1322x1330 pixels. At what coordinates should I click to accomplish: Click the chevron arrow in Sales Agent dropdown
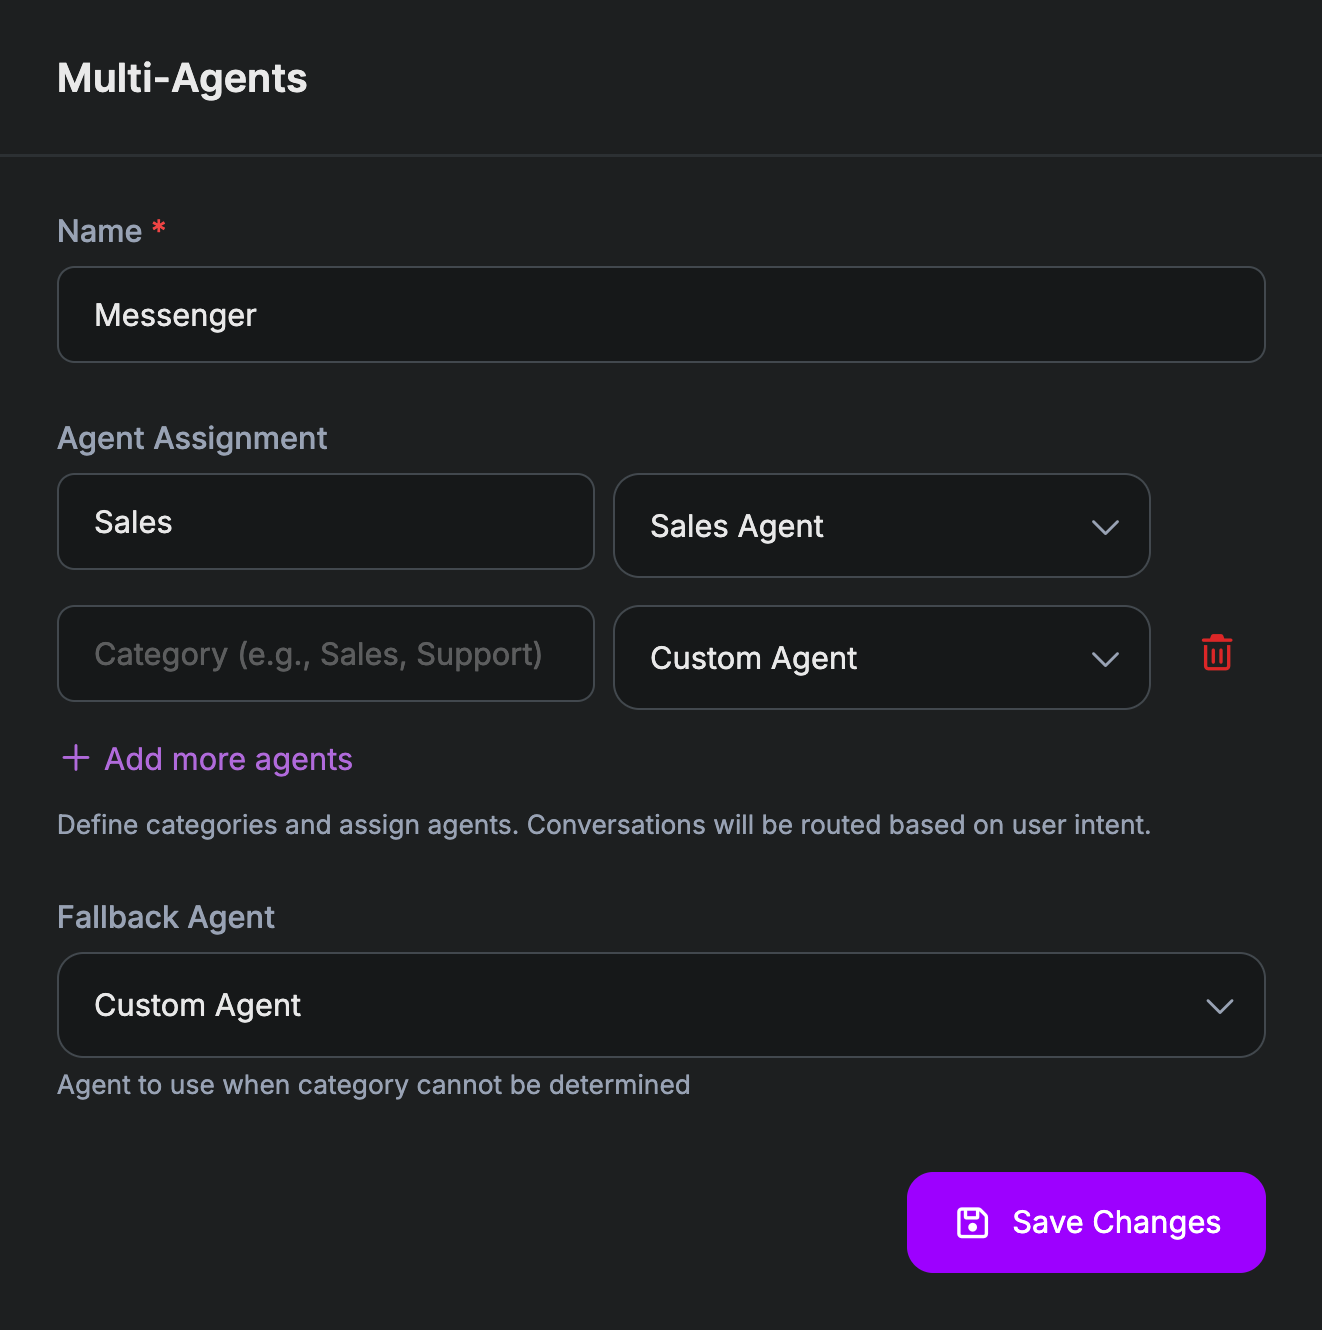[x=1105, y=527]
